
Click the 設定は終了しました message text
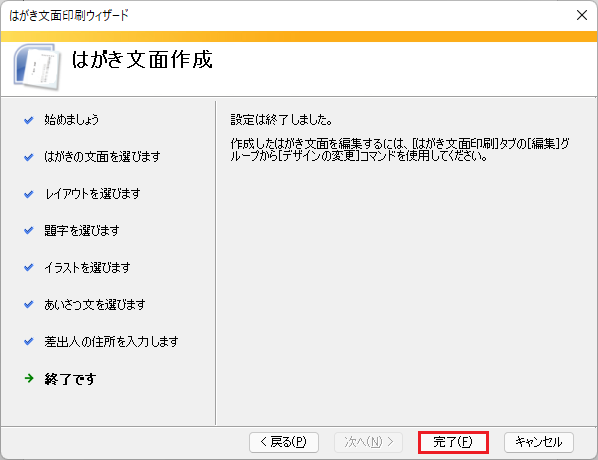[281, 120]
